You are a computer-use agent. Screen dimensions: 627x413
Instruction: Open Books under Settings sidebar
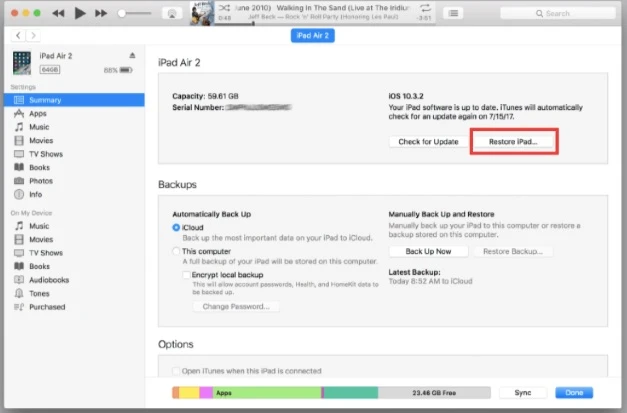(x=74, y=168)
